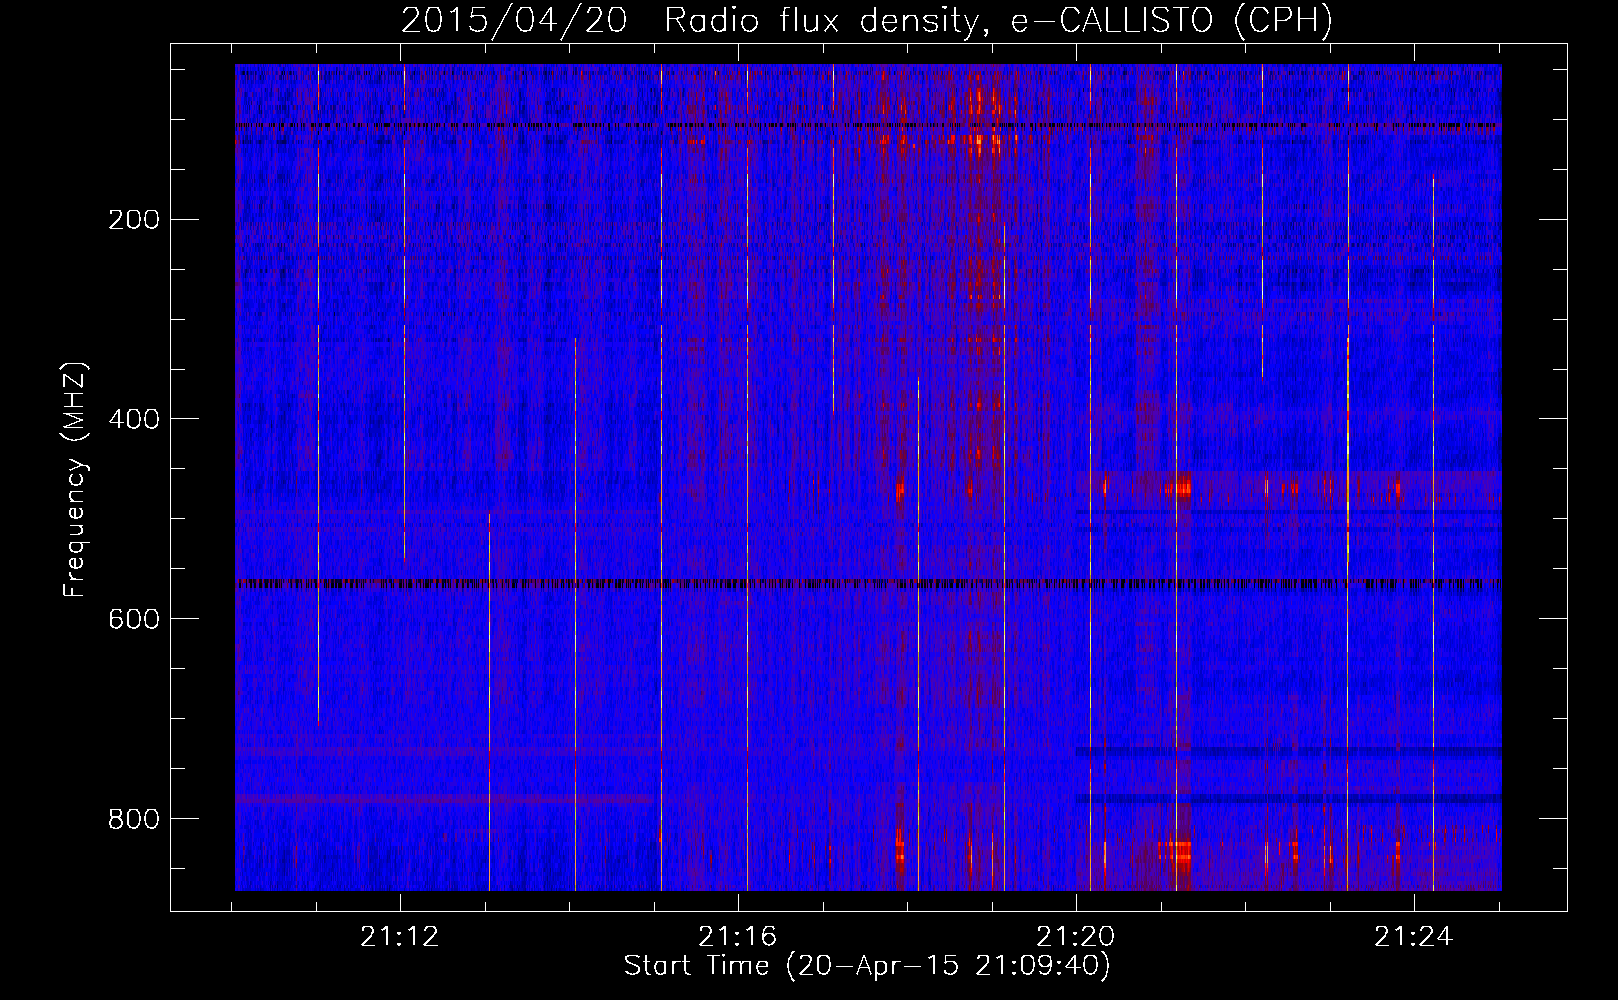Click the 'Start Time (20-Apr-15 21:09:40)' label
Viewport: 1618px width, 1000px height.
(x=867, y=966)
